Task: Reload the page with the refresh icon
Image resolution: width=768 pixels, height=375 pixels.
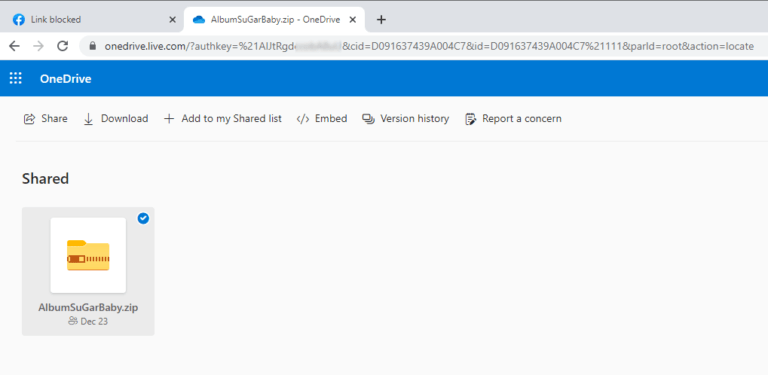Action: pos(62,47)
